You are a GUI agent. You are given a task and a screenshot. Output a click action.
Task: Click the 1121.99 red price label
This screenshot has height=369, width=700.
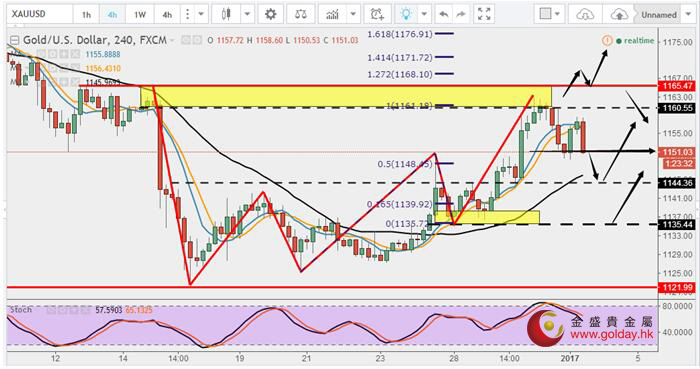[677, 288]
